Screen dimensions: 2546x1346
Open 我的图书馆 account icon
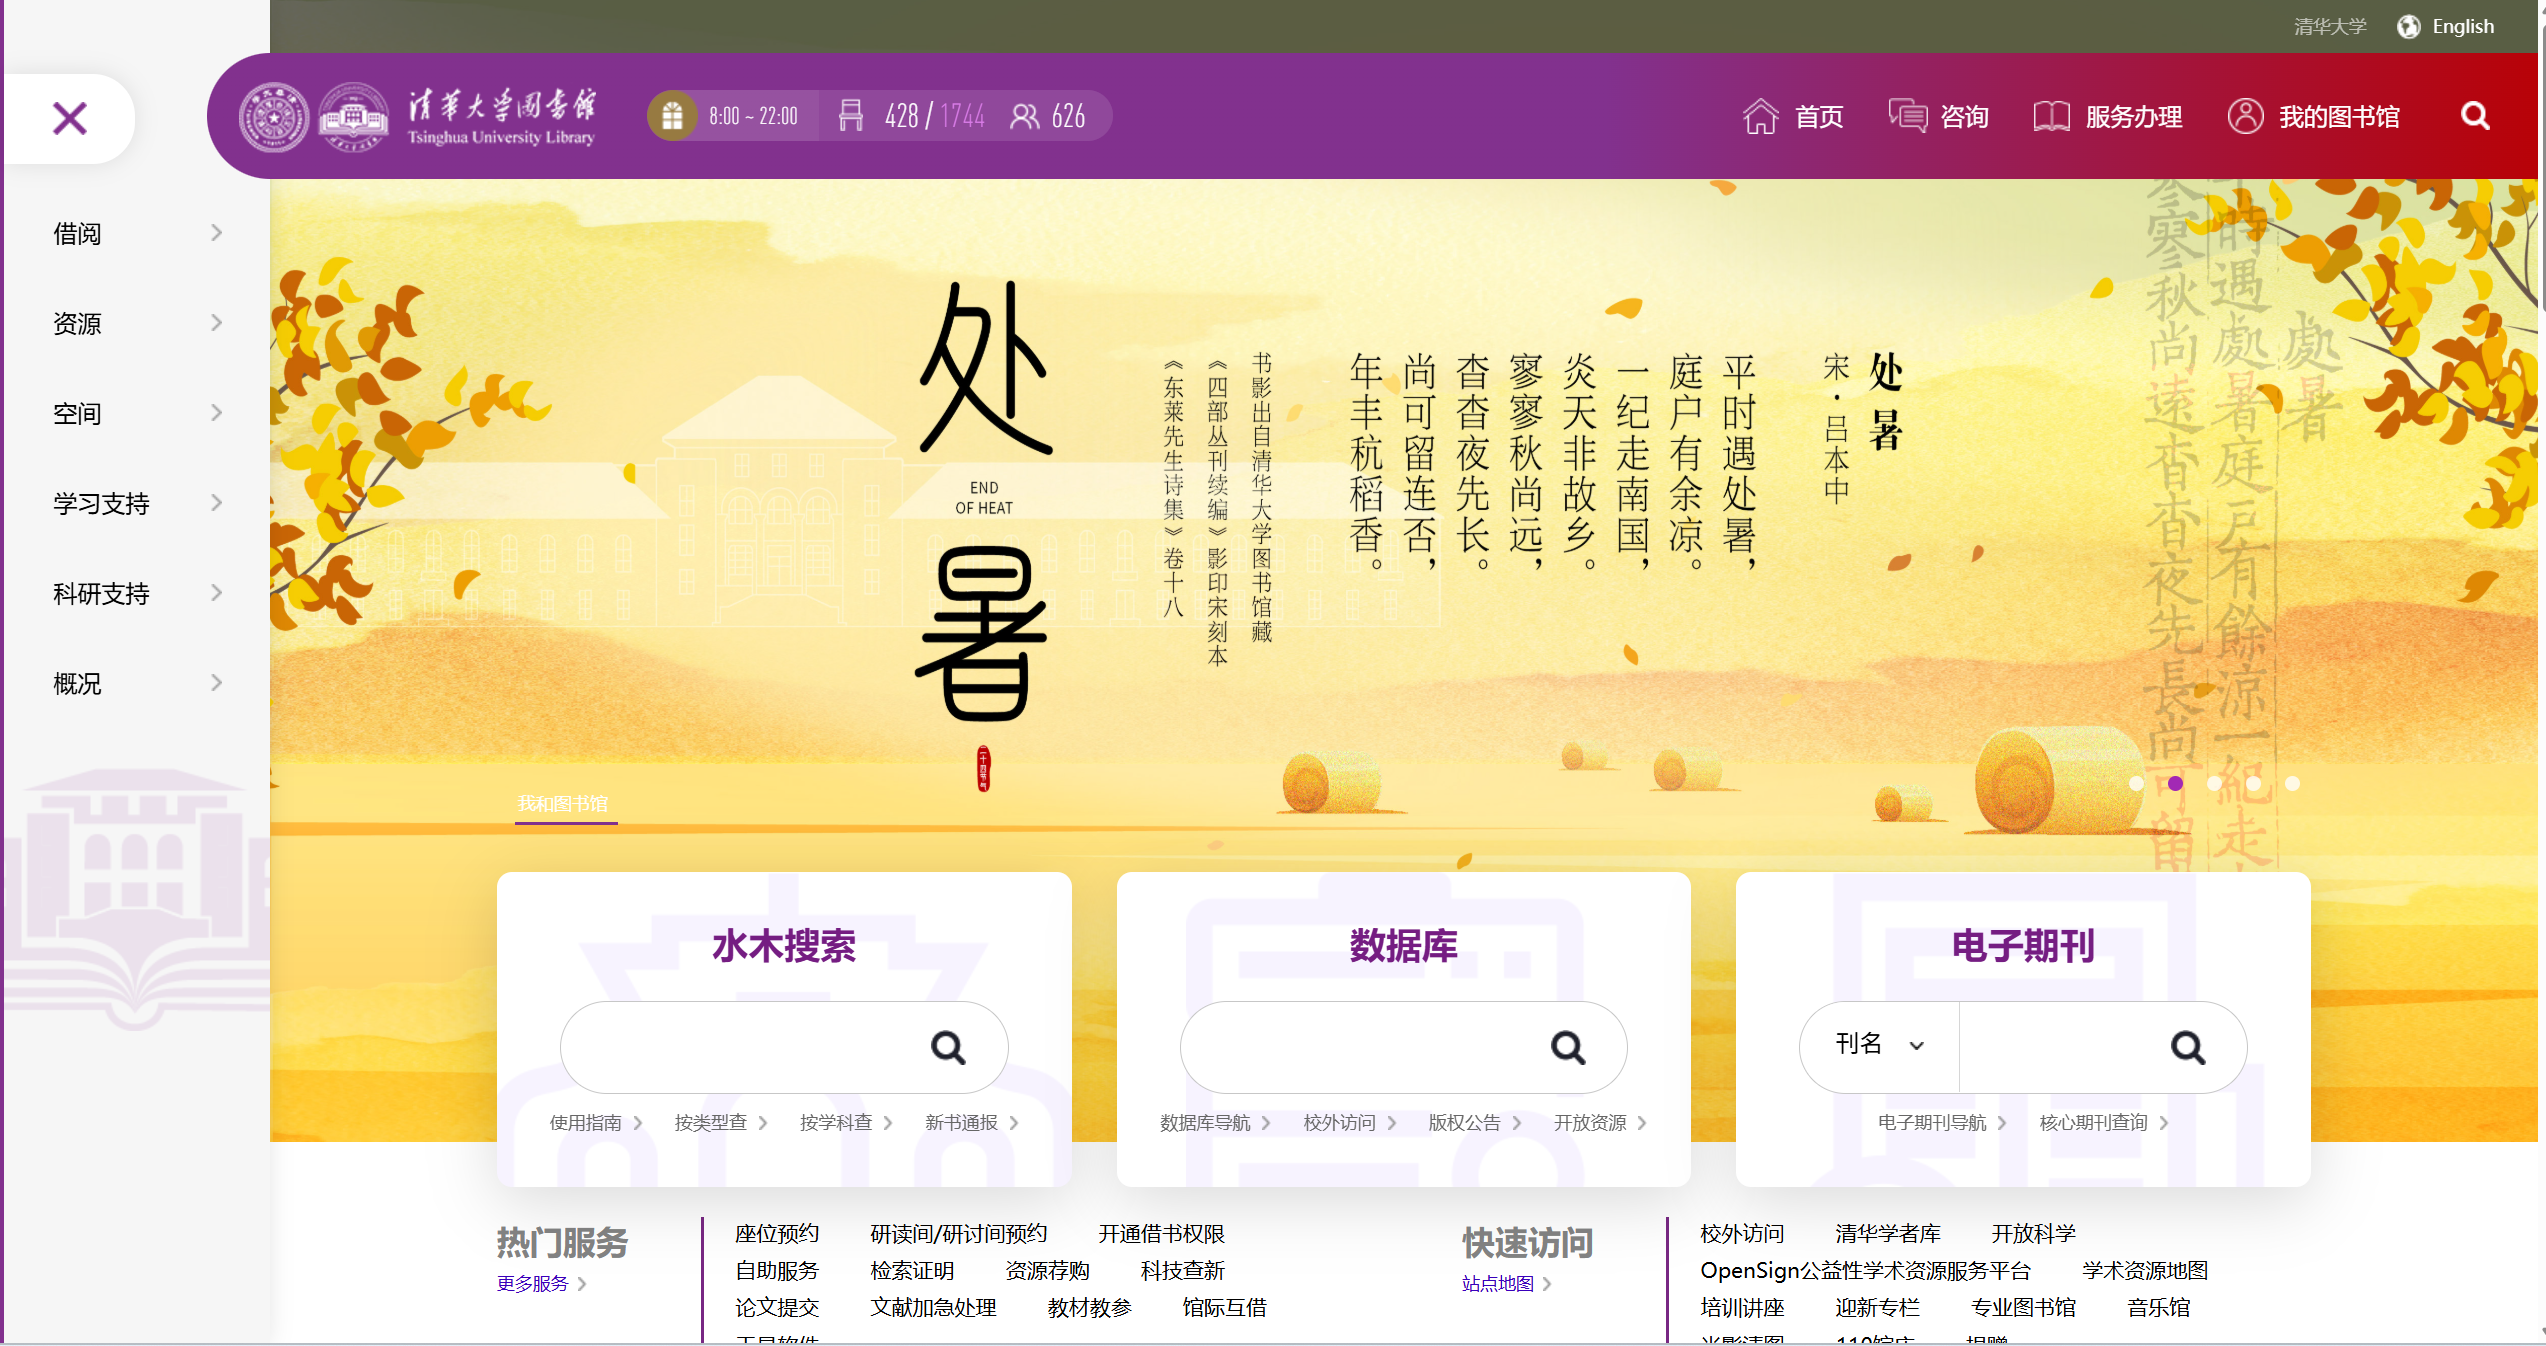[x=2246, y=116]
